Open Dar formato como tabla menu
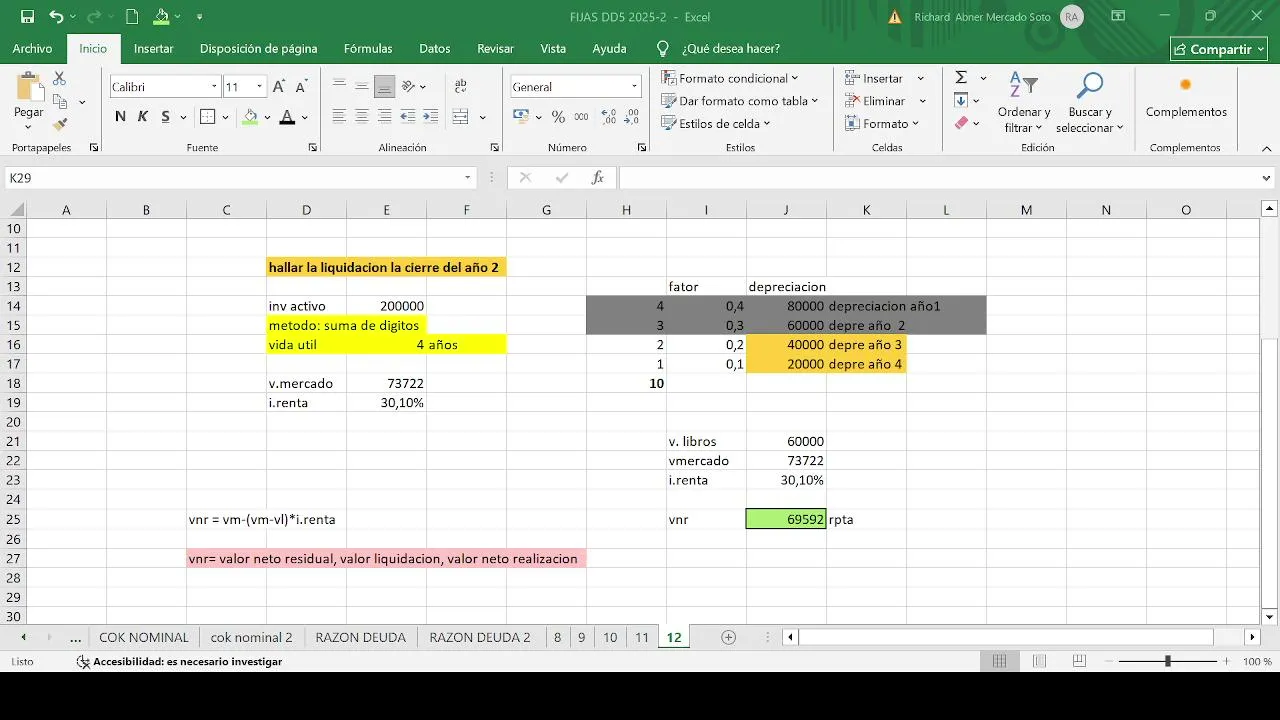 pos(740,101)
